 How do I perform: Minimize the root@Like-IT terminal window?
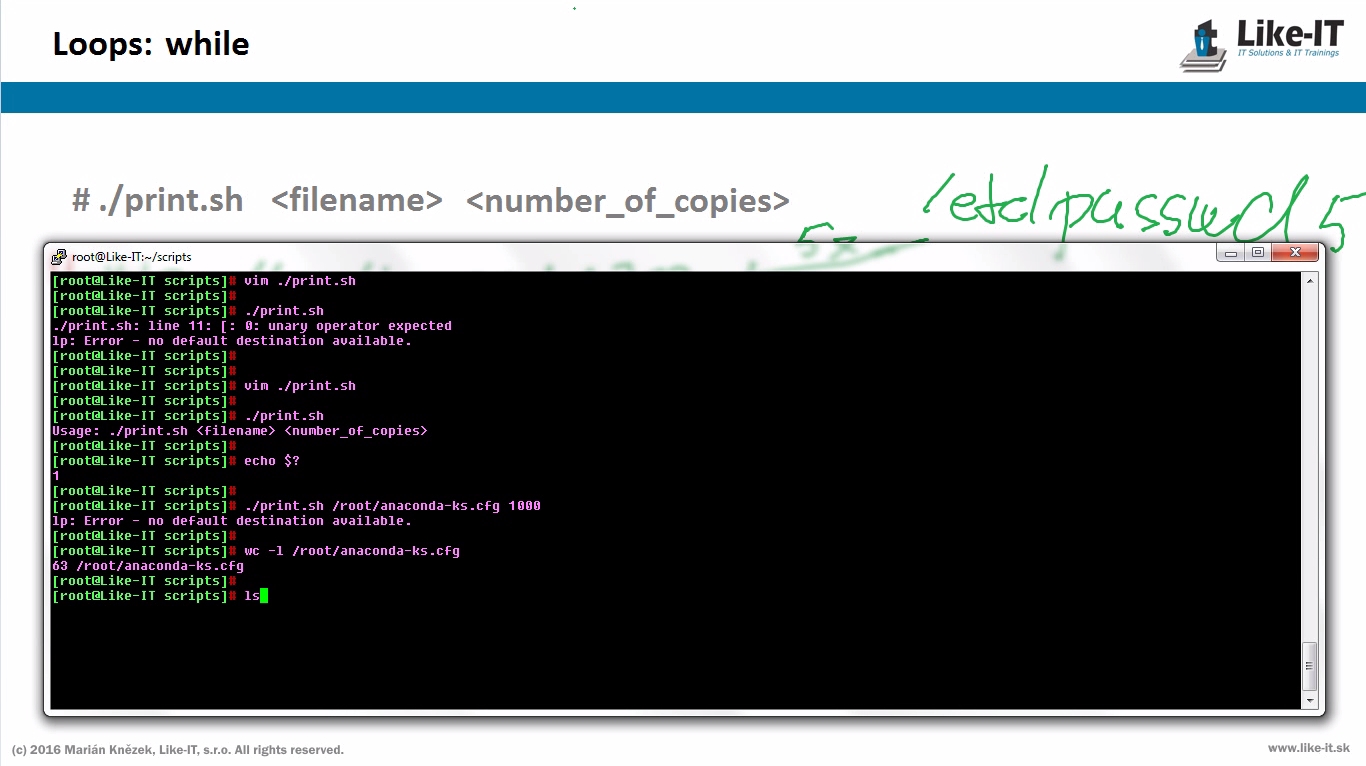1231,253
